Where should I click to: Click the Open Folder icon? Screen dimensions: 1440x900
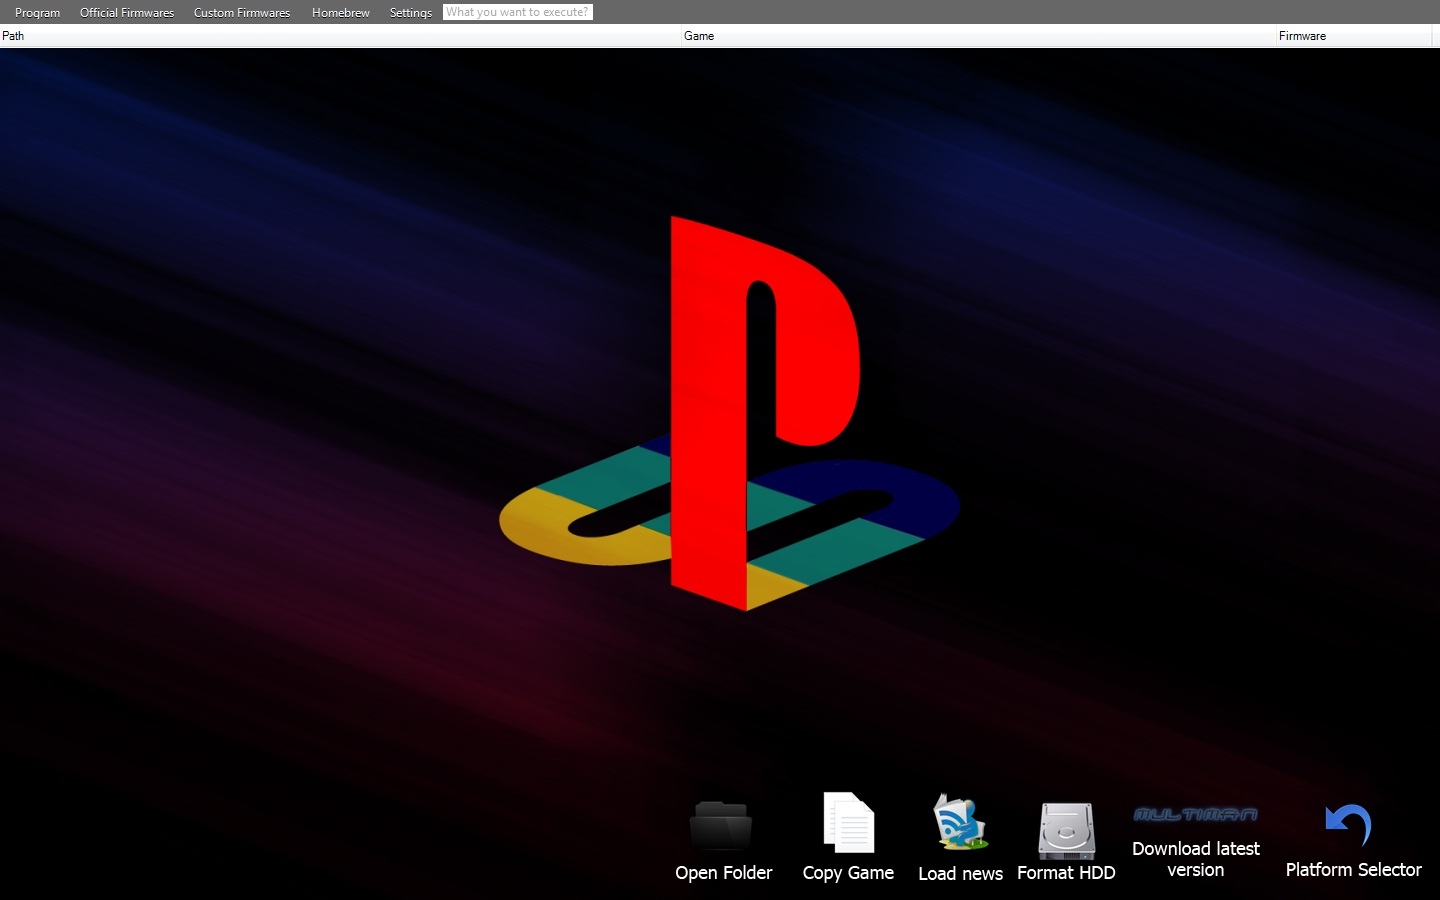(721, 826)
